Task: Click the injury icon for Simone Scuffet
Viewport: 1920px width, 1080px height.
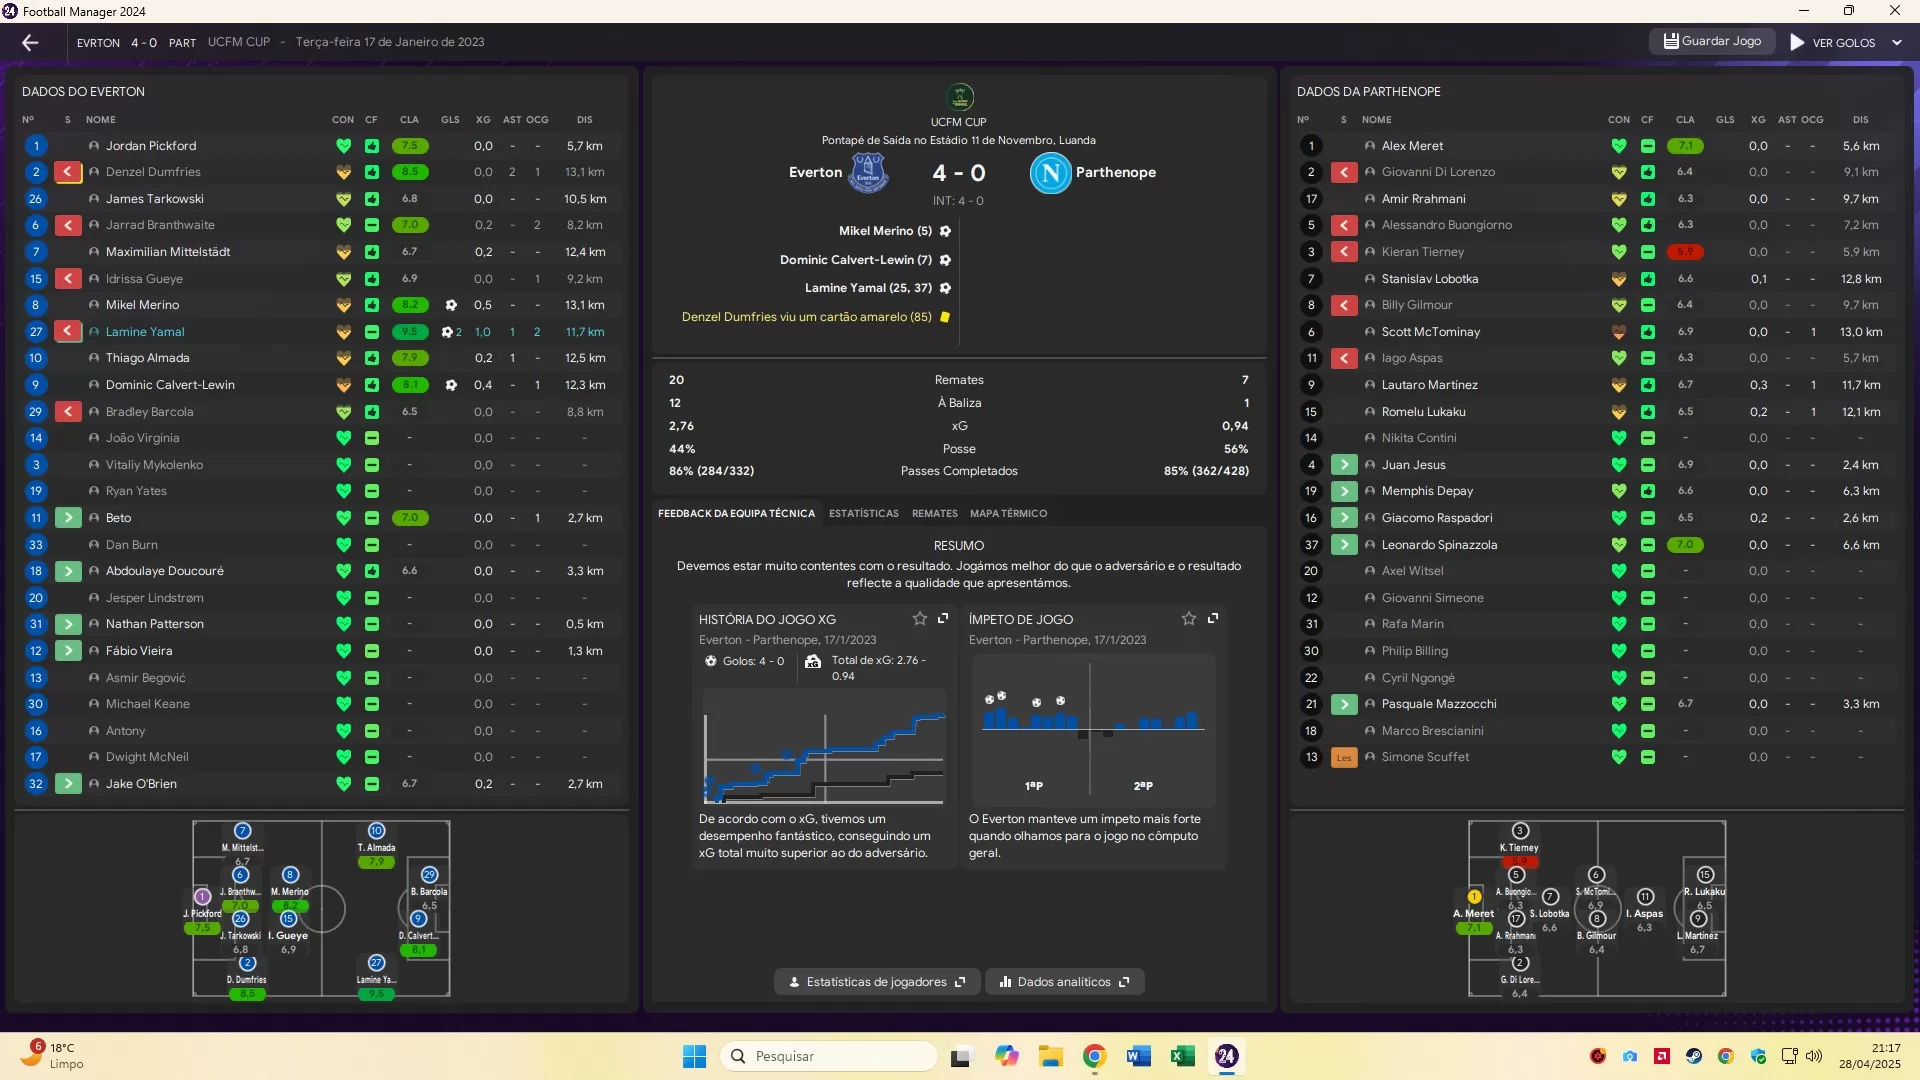Action: 1344,757
